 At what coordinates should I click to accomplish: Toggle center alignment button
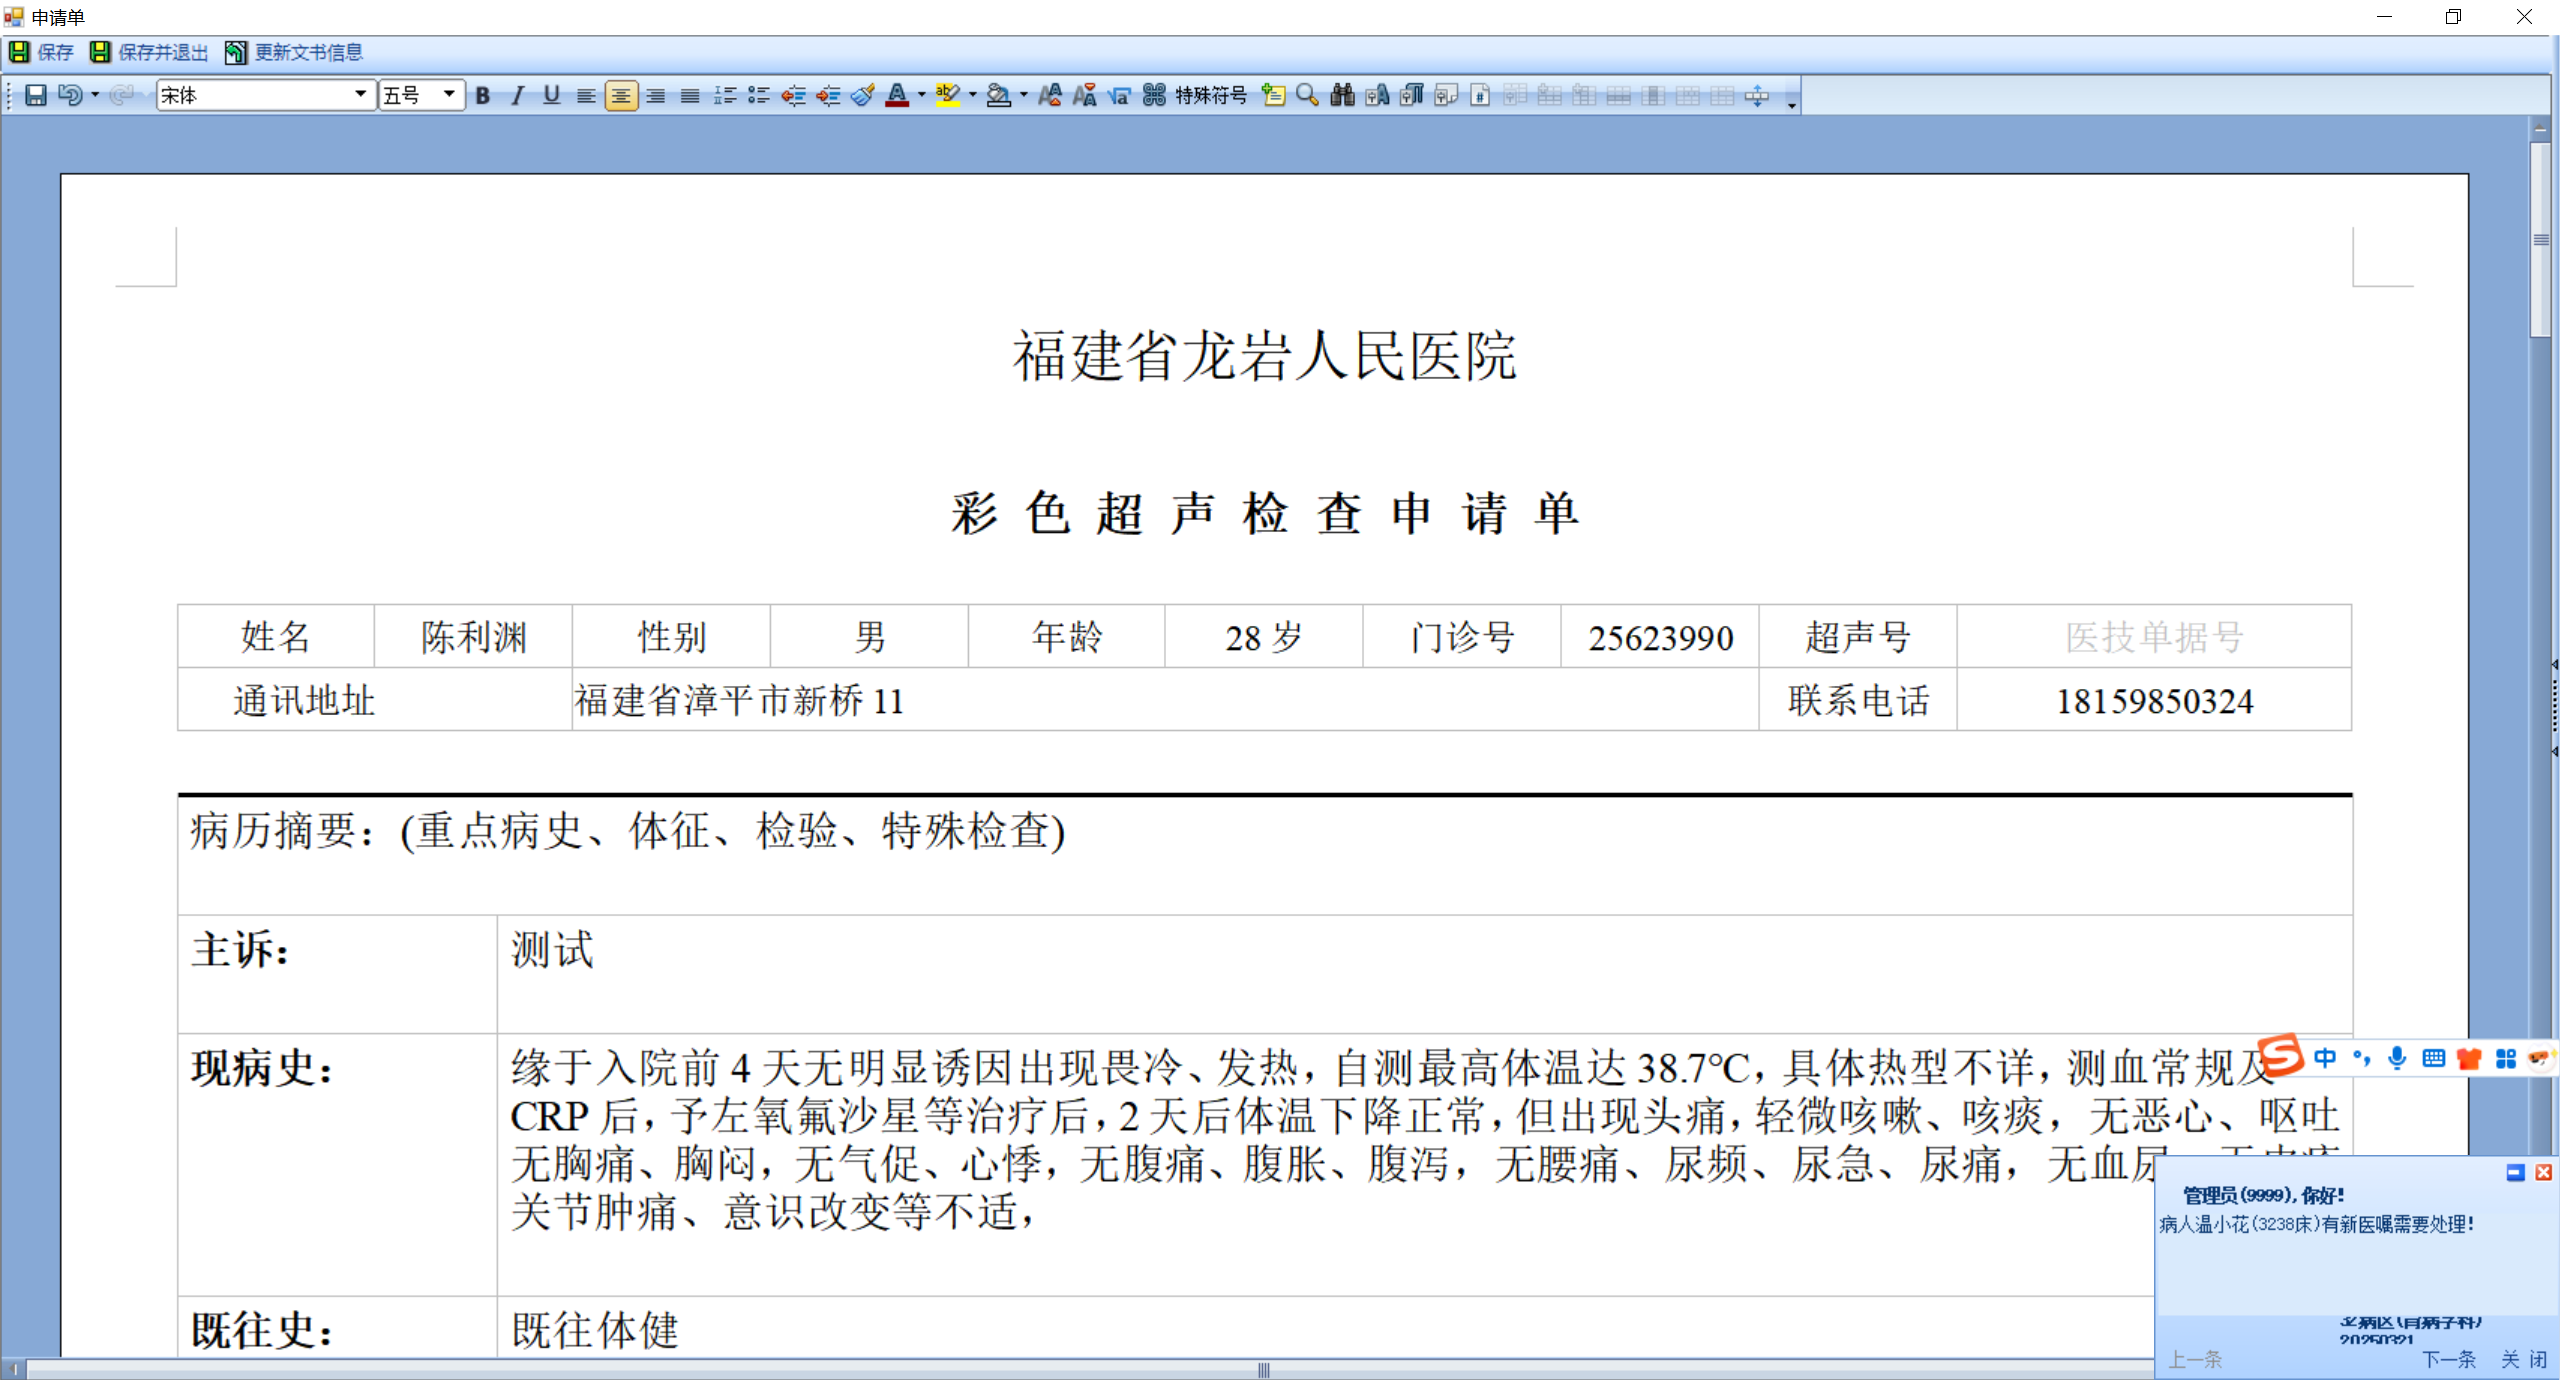click(x=620, y=95)
